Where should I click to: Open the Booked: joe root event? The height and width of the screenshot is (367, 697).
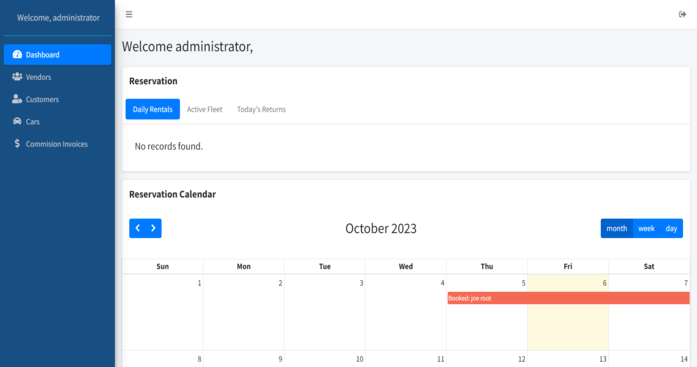pos(568,298)
